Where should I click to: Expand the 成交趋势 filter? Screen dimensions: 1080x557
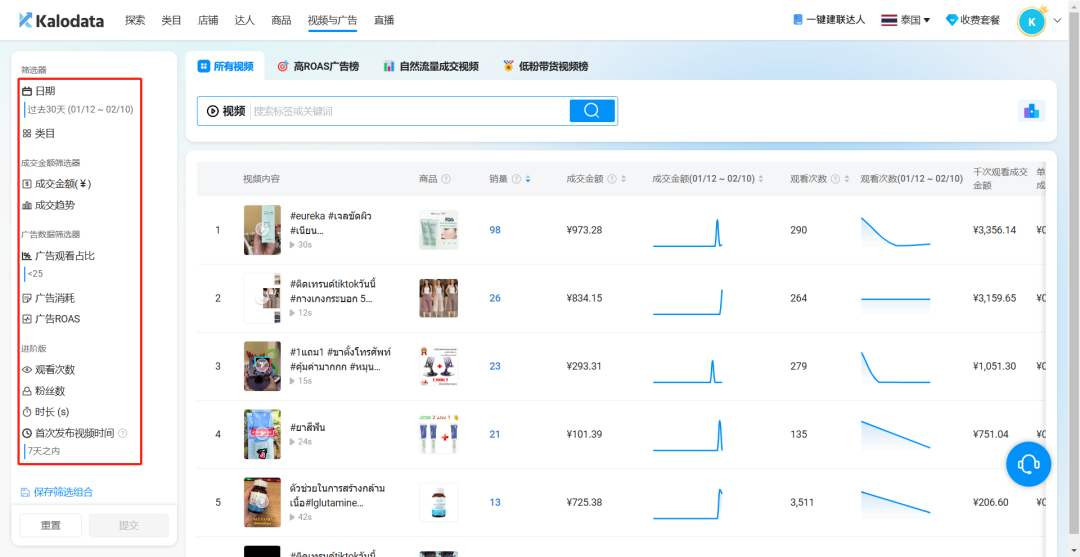point(48,205)
